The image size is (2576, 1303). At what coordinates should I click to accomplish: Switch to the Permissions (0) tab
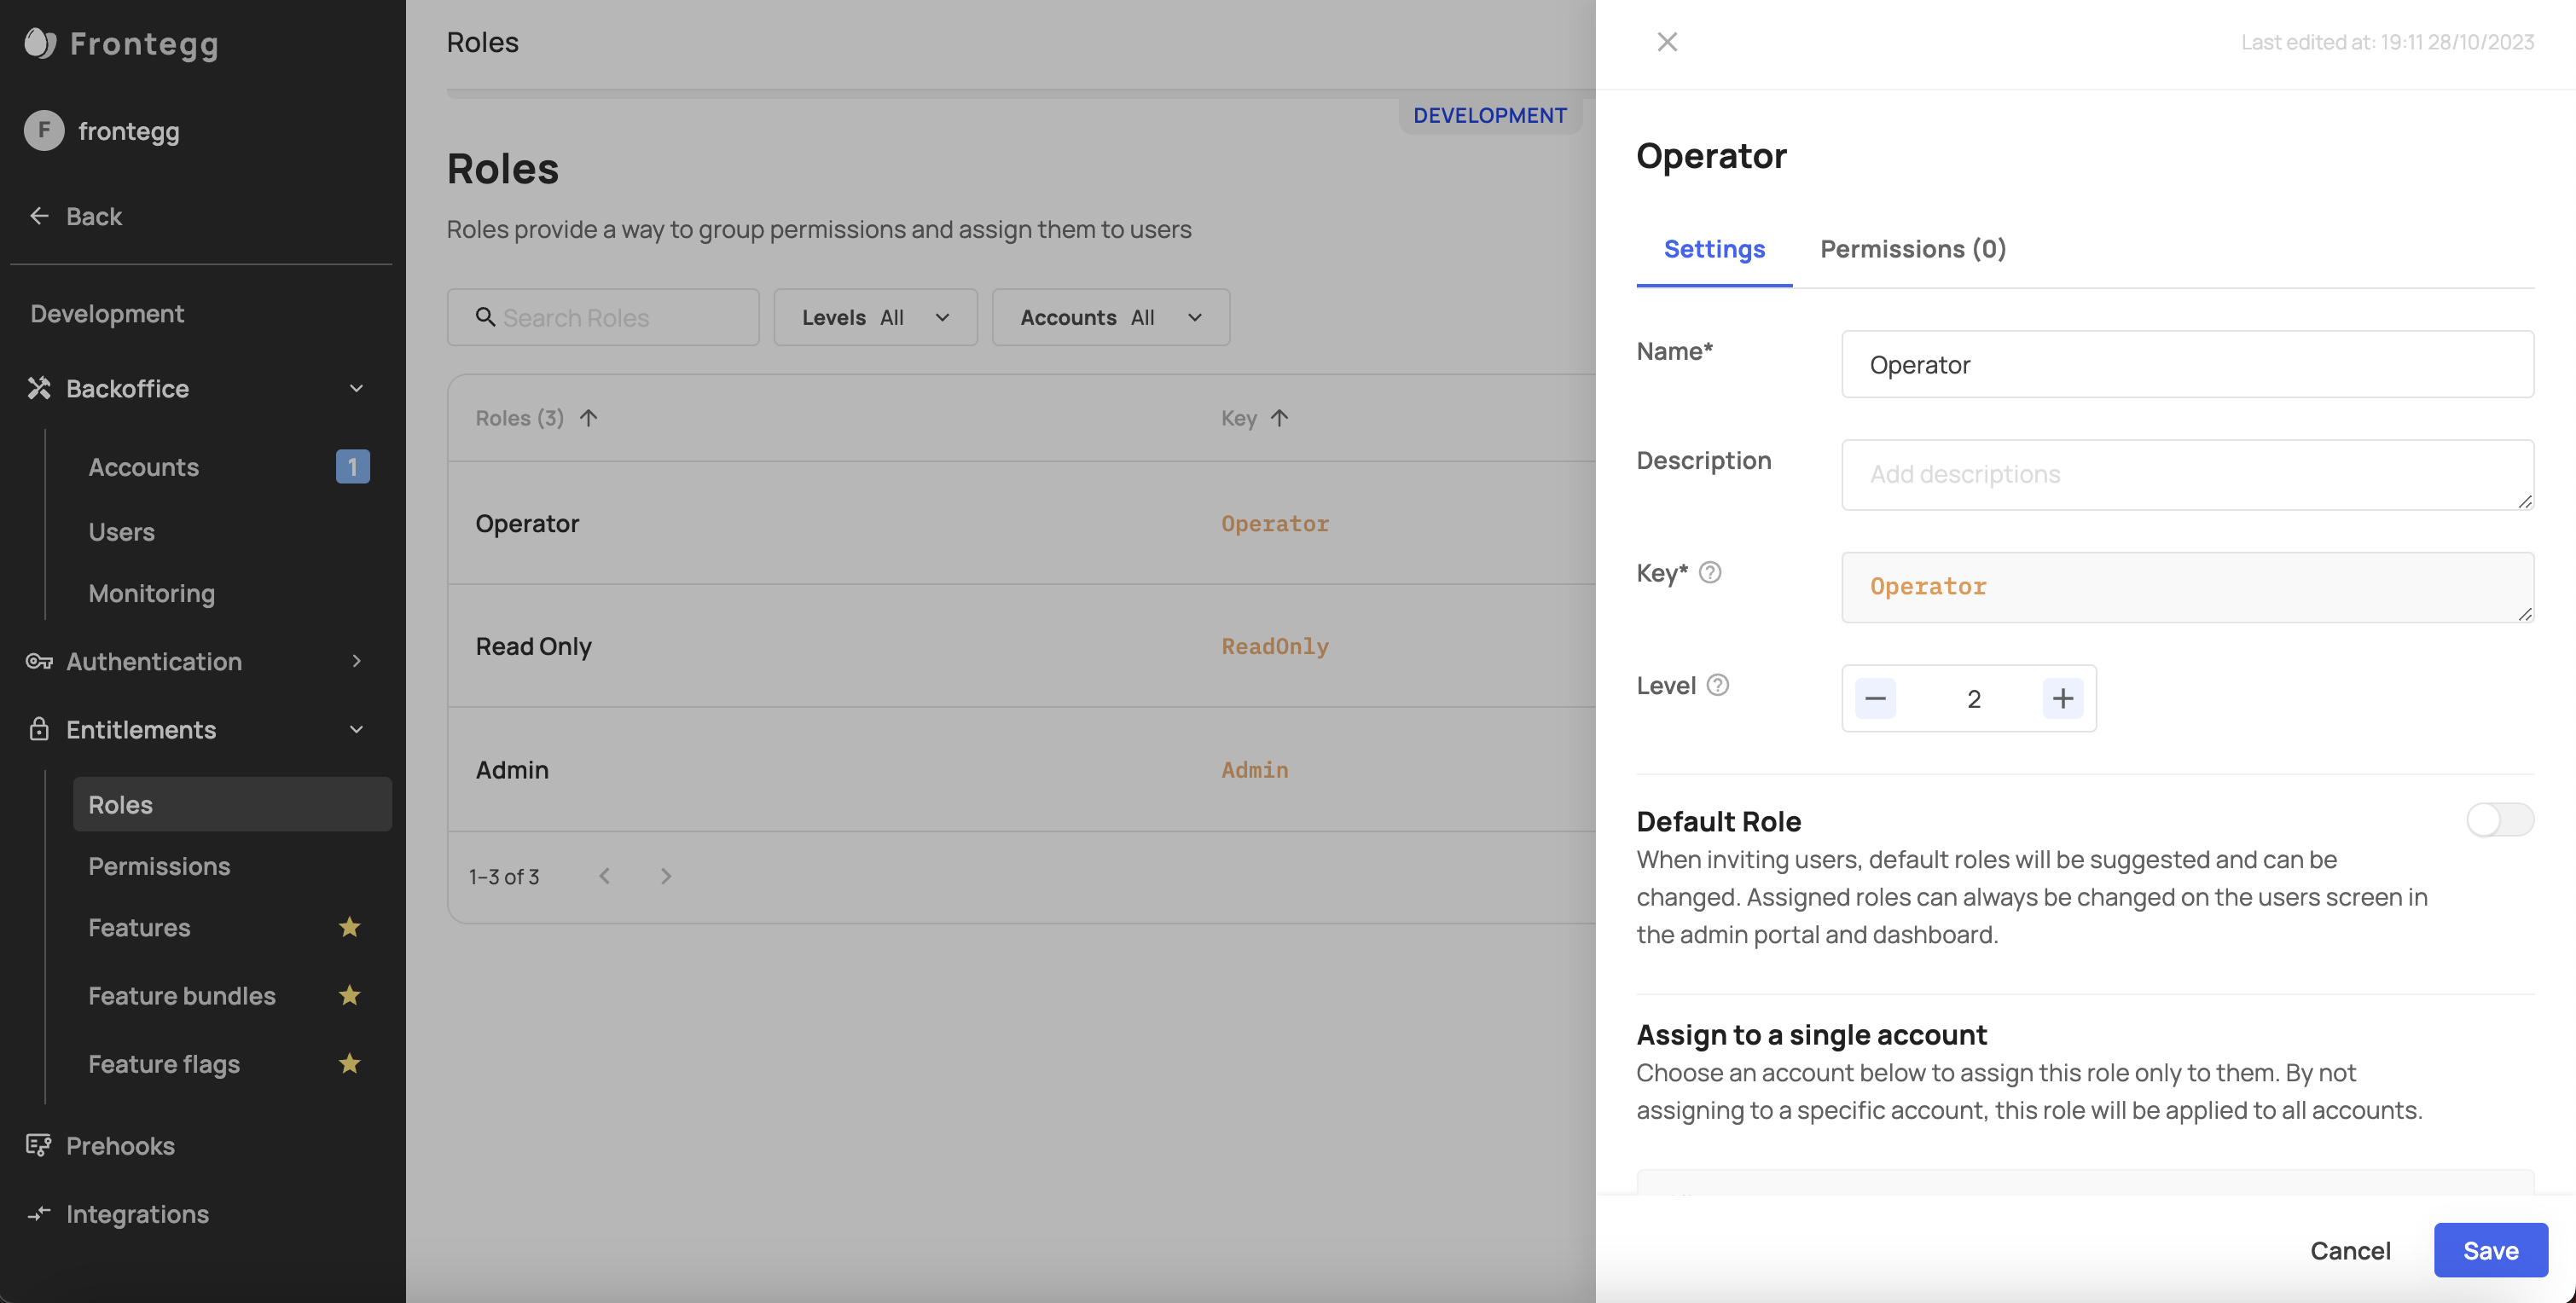point(1912,249)
